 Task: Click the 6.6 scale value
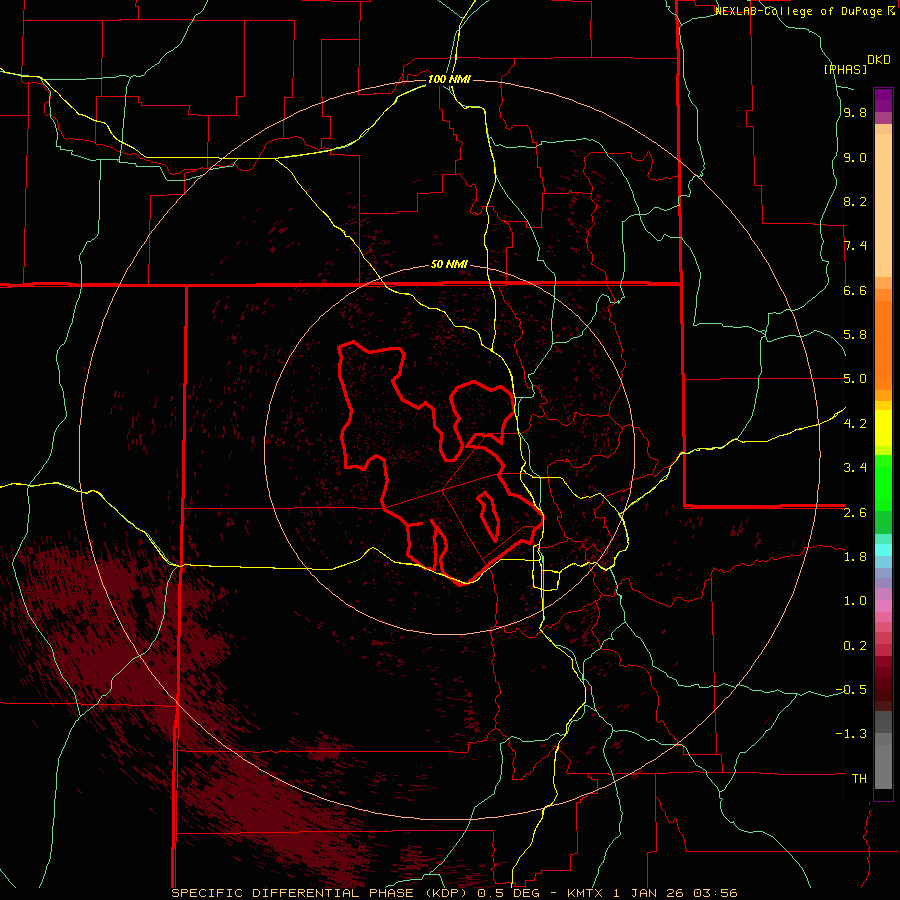(x=855, y=290)
